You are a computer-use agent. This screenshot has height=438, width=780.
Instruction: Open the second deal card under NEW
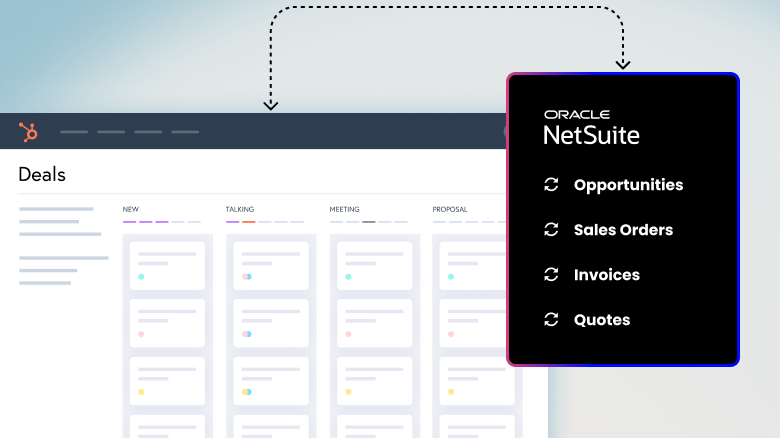pos(167,323)
